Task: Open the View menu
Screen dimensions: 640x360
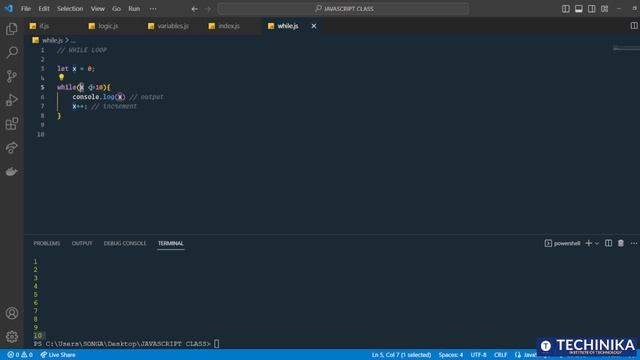Action: [98, 9]
